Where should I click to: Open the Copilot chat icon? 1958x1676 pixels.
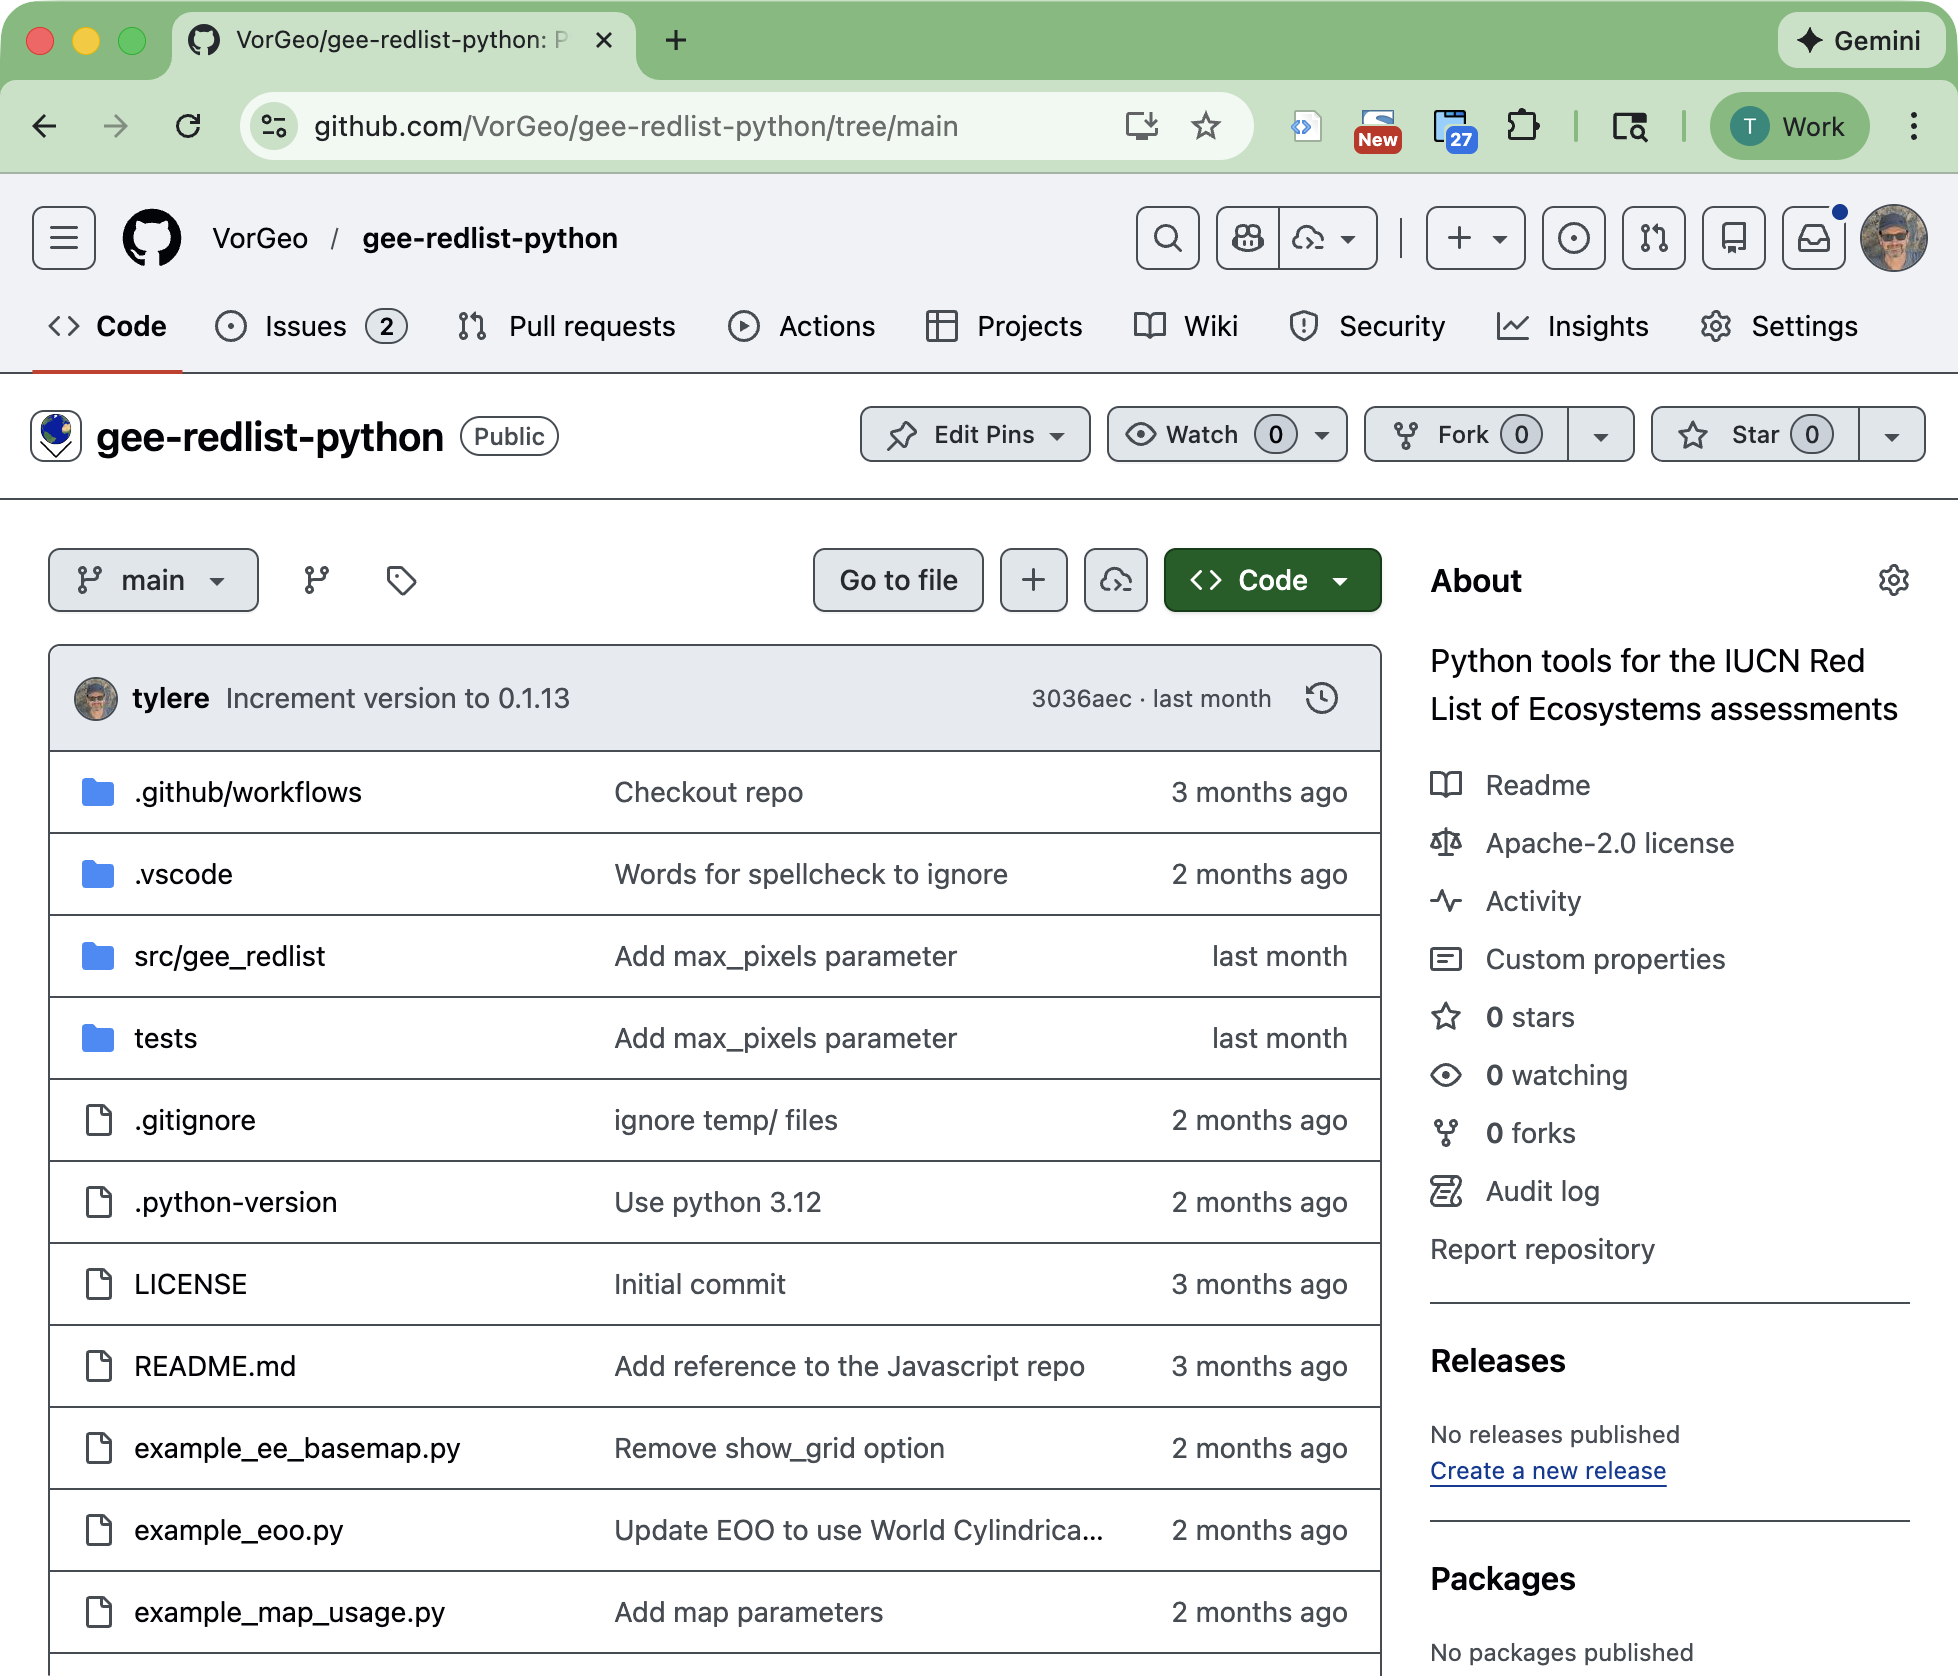(1247, 238)
